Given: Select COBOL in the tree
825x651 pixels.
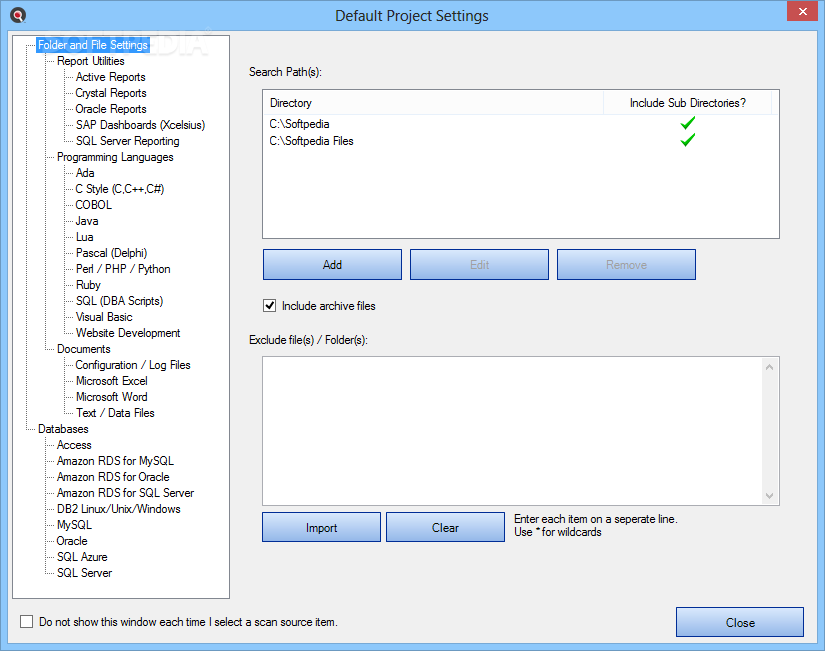Looking at the screenshot, I should (x=93, y=205).
